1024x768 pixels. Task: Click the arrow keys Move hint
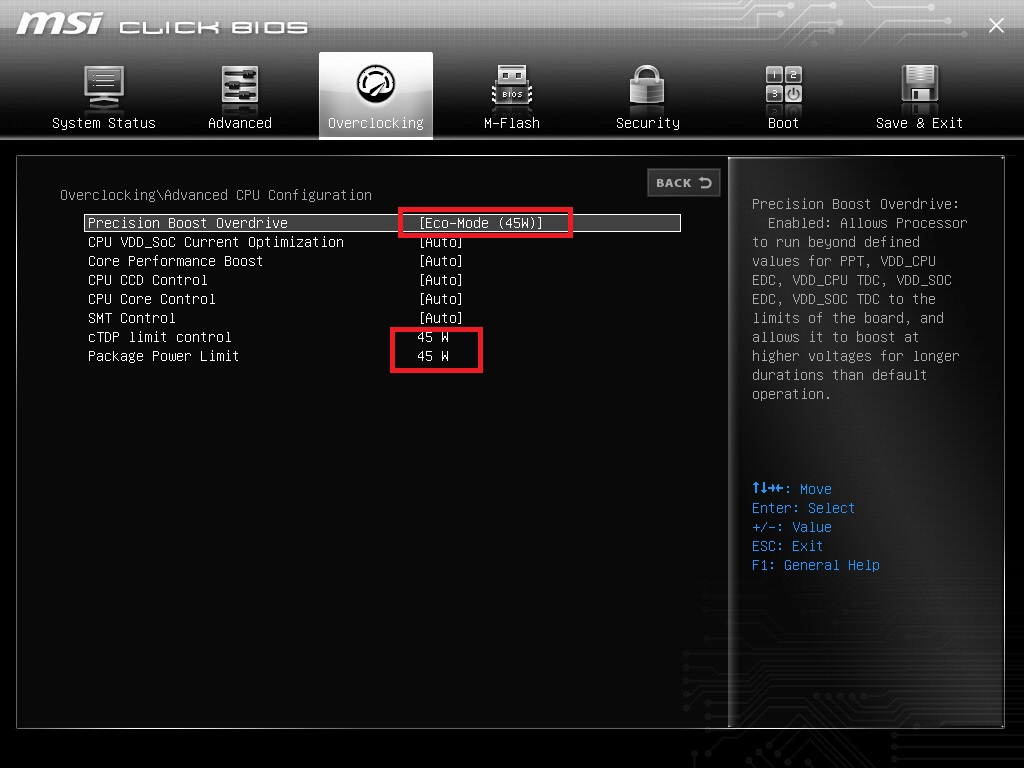pos(792,488)
